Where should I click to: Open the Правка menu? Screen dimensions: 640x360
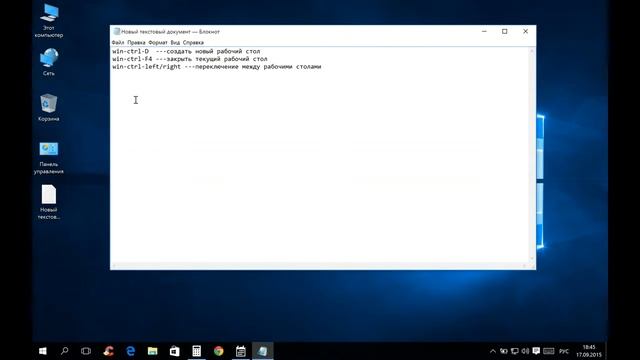[x=136, y=42]
